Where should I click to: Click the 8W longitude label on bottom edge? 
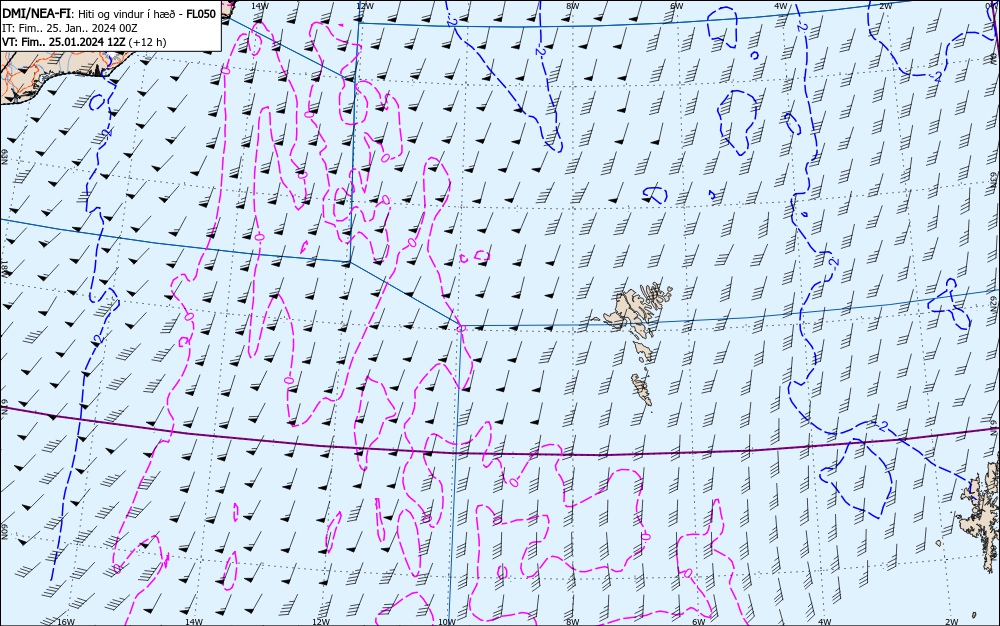(x=572, y=622)
